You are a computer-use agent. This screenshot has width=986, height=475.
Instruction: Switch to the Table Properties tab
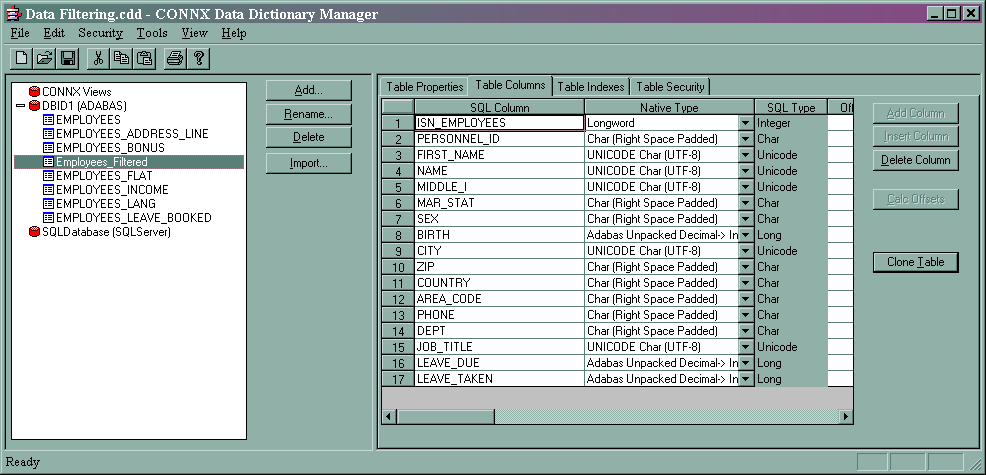424,87
